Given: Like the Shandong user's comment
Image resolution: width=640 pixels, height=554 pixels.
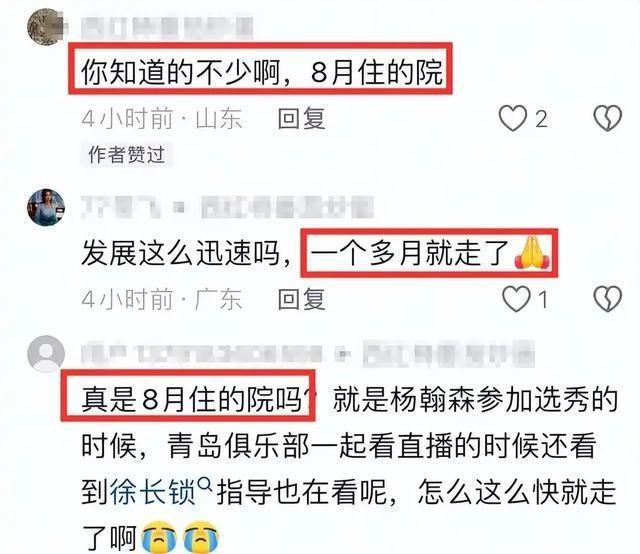Looking at the screenshot, I should tap(513, 118).
